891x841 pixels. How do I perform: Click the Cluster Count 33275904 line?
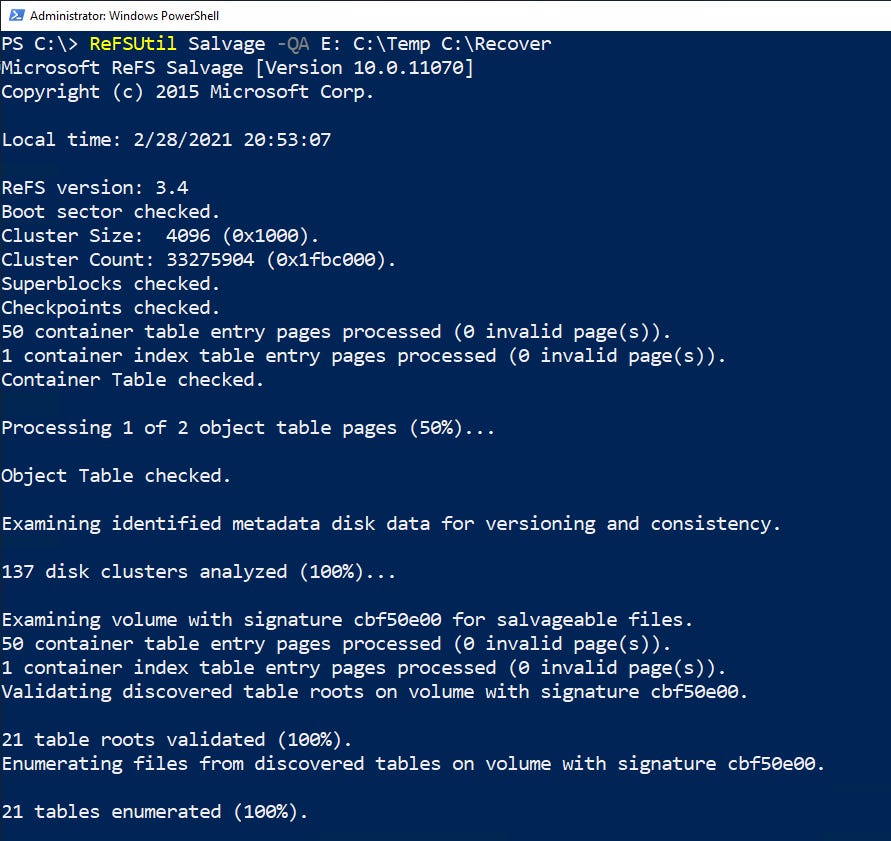pyautogui.click(x=198, y=260)
